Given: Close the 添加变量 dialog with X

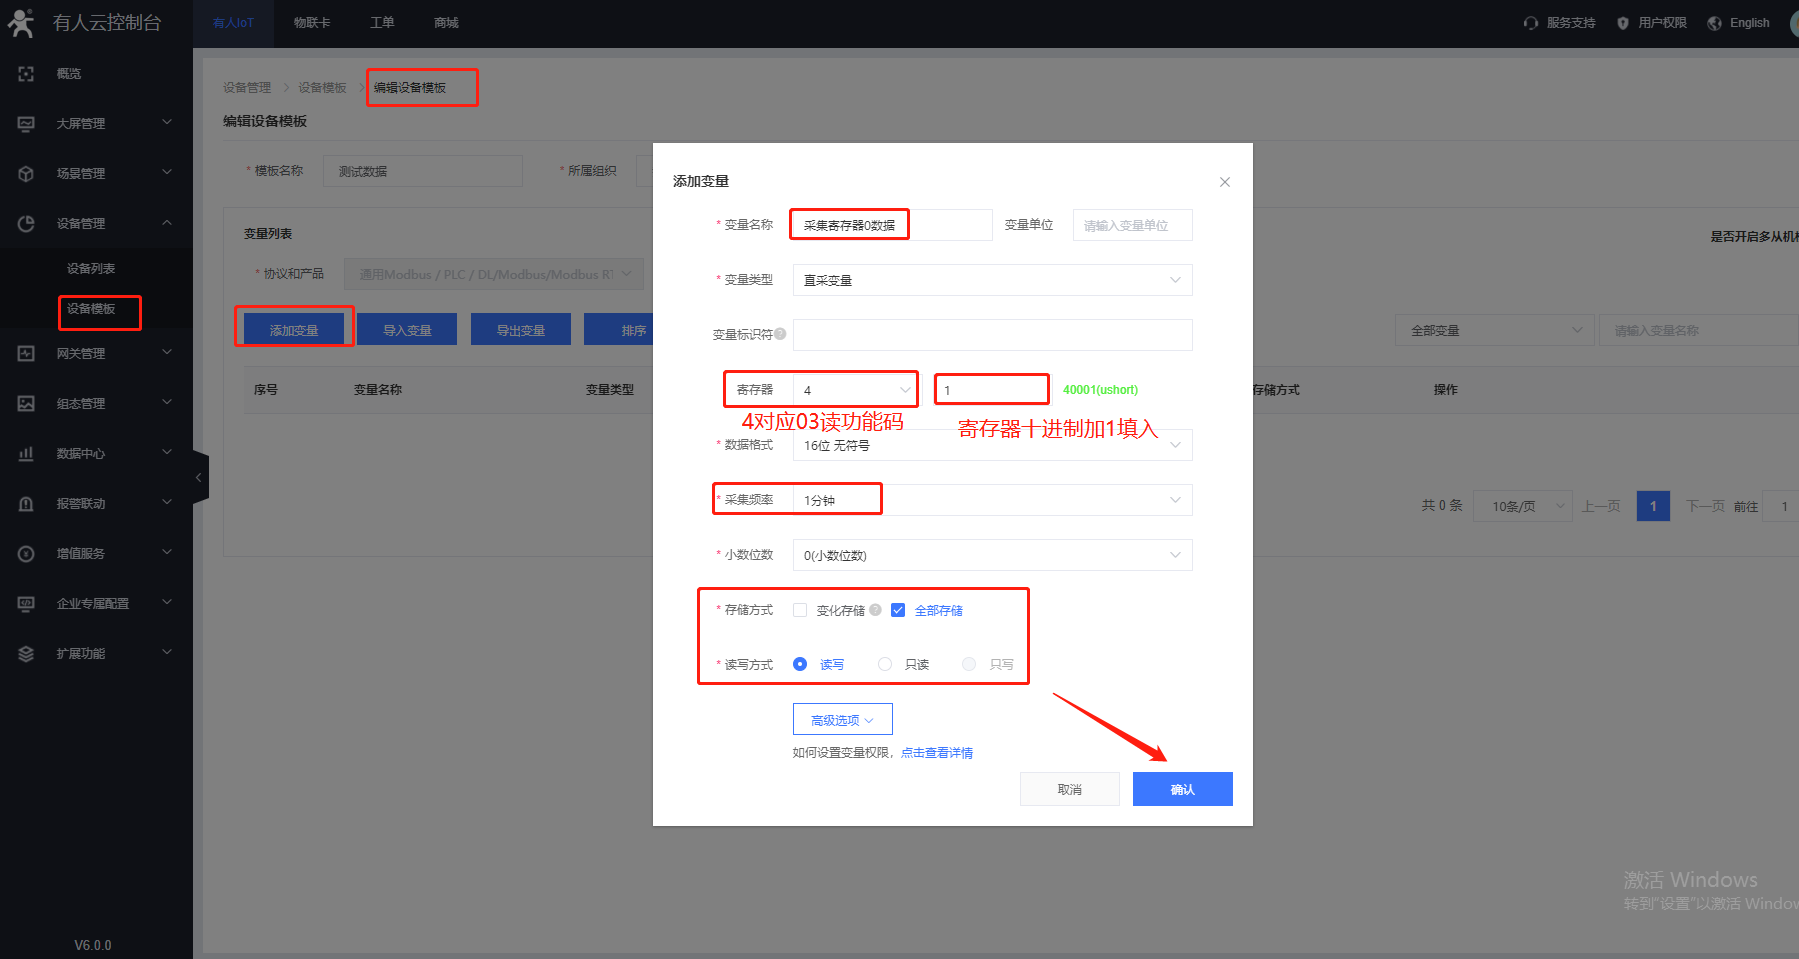Looking at the screenshot, I should pyautogui.click(x=1225, y=182).
